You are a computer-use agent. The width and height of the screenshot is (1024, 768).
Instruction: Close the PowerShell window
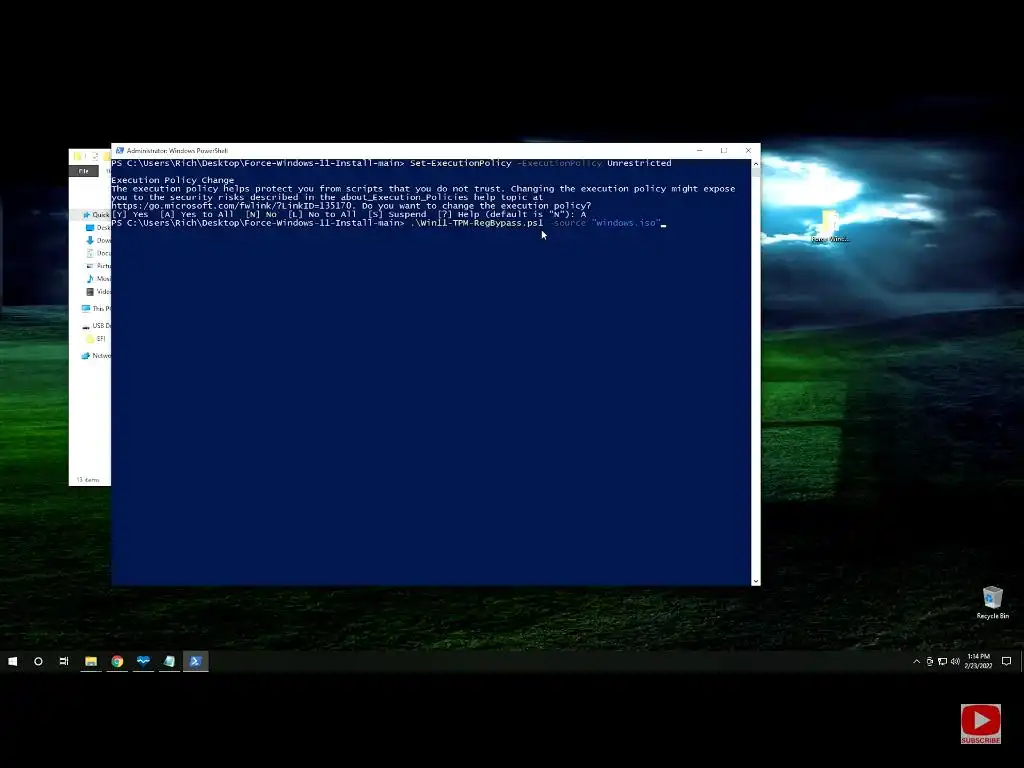pos(748,151)
